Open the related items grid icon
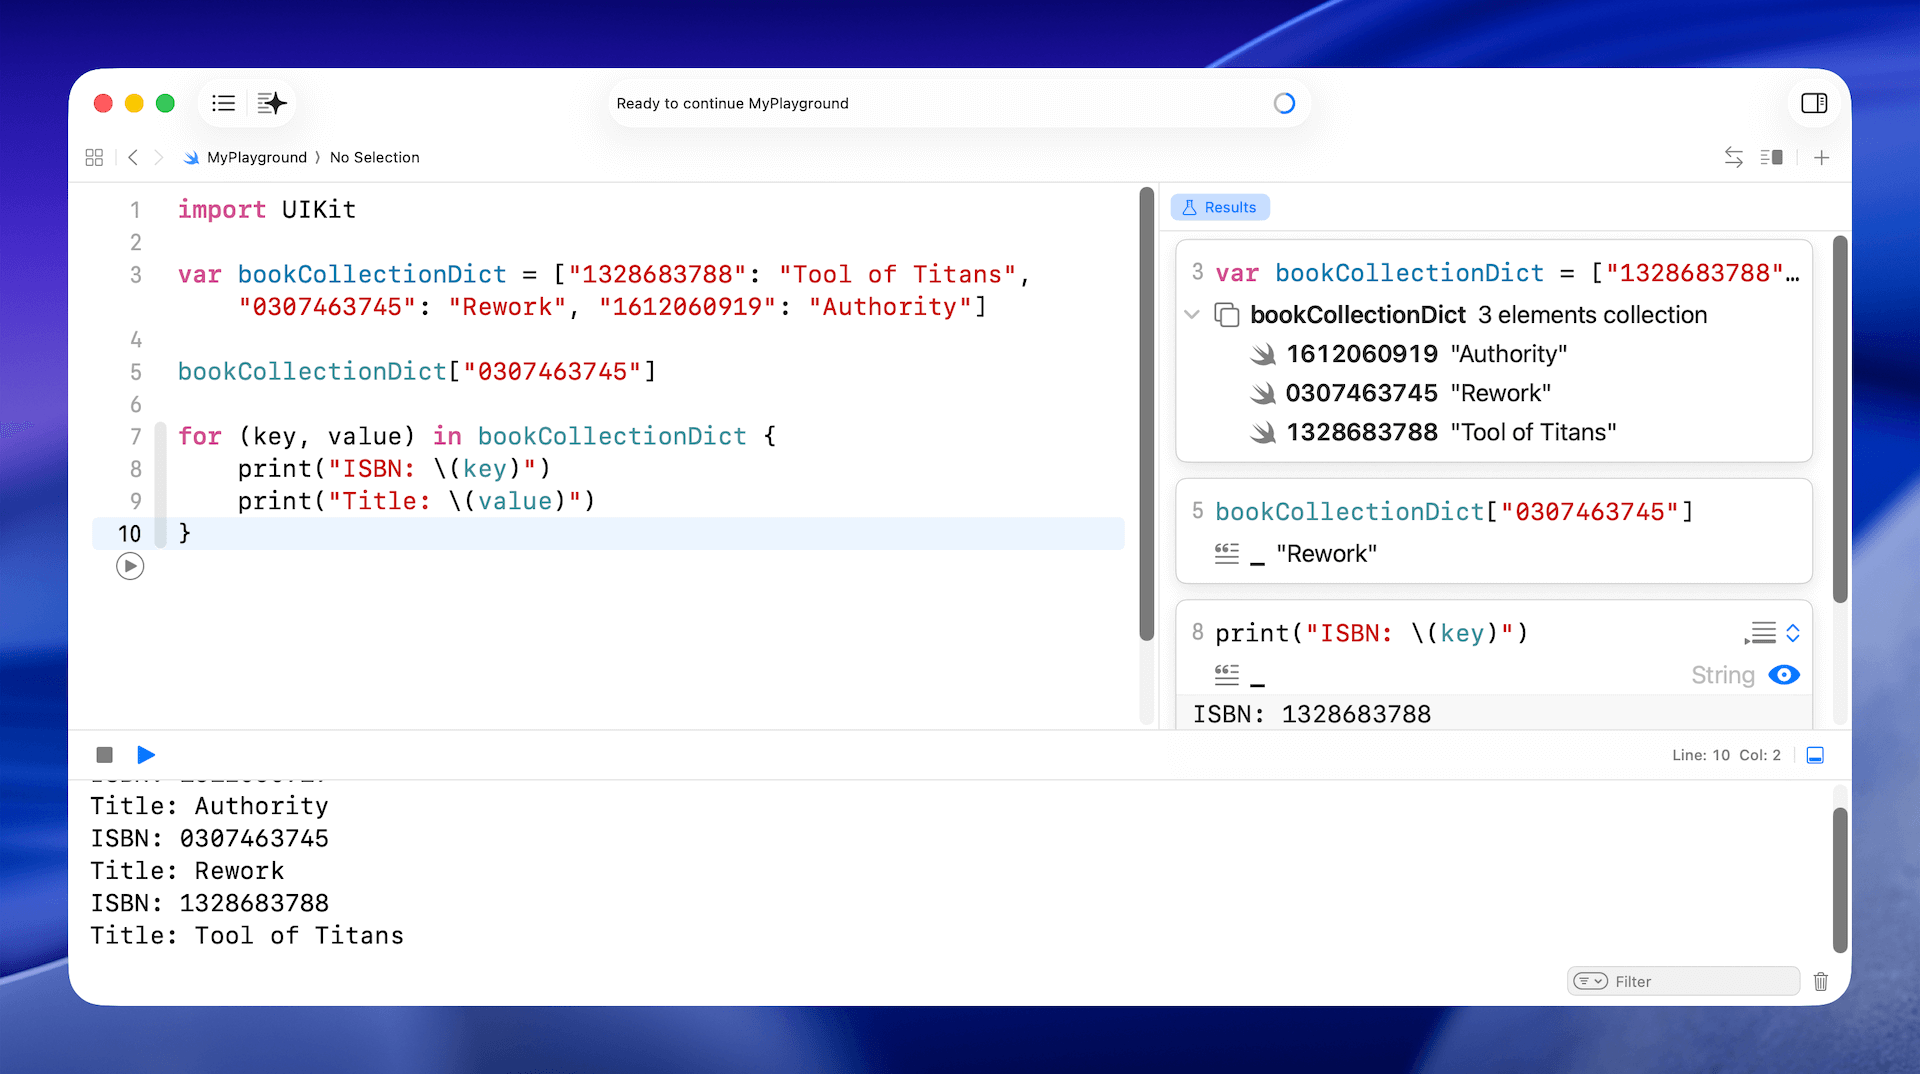1920x1074 pixels. click(94, 157)
